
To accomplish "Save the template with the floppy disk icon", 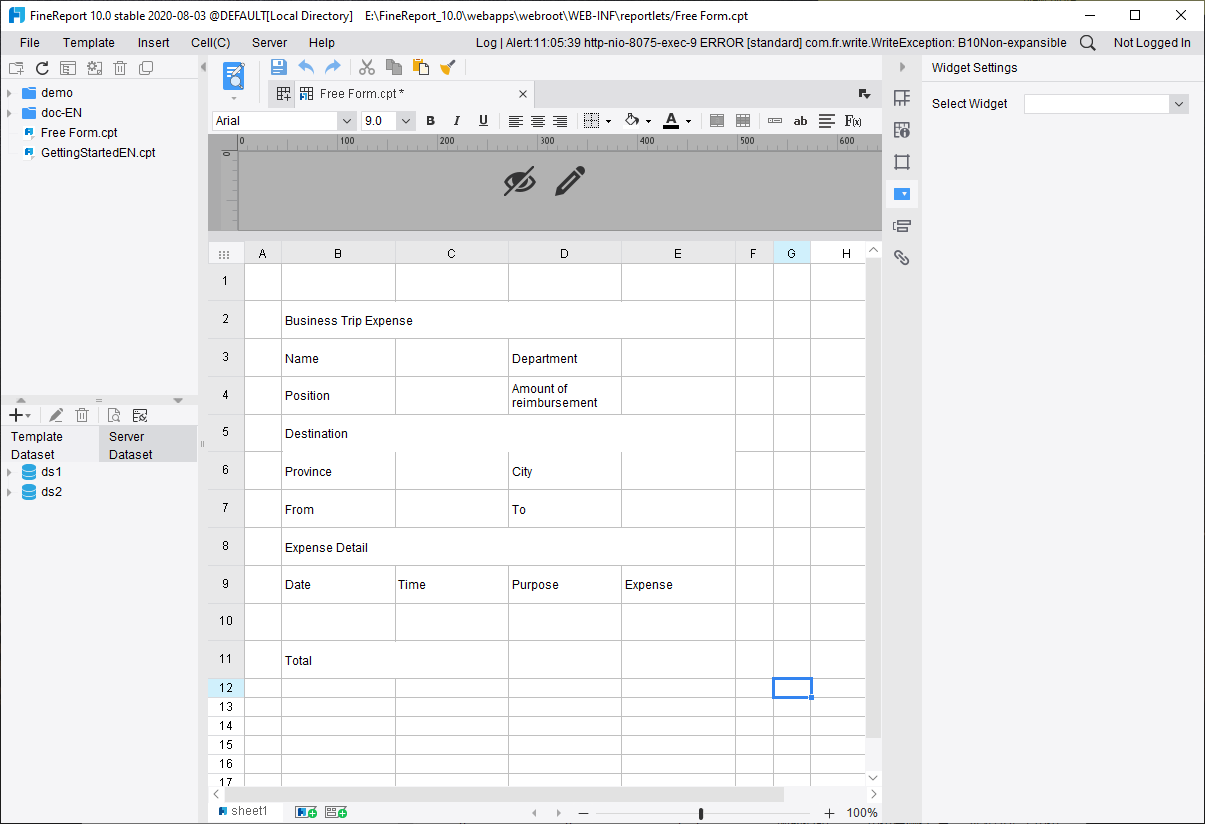I will pyautogui.click(x=279, y=67).
